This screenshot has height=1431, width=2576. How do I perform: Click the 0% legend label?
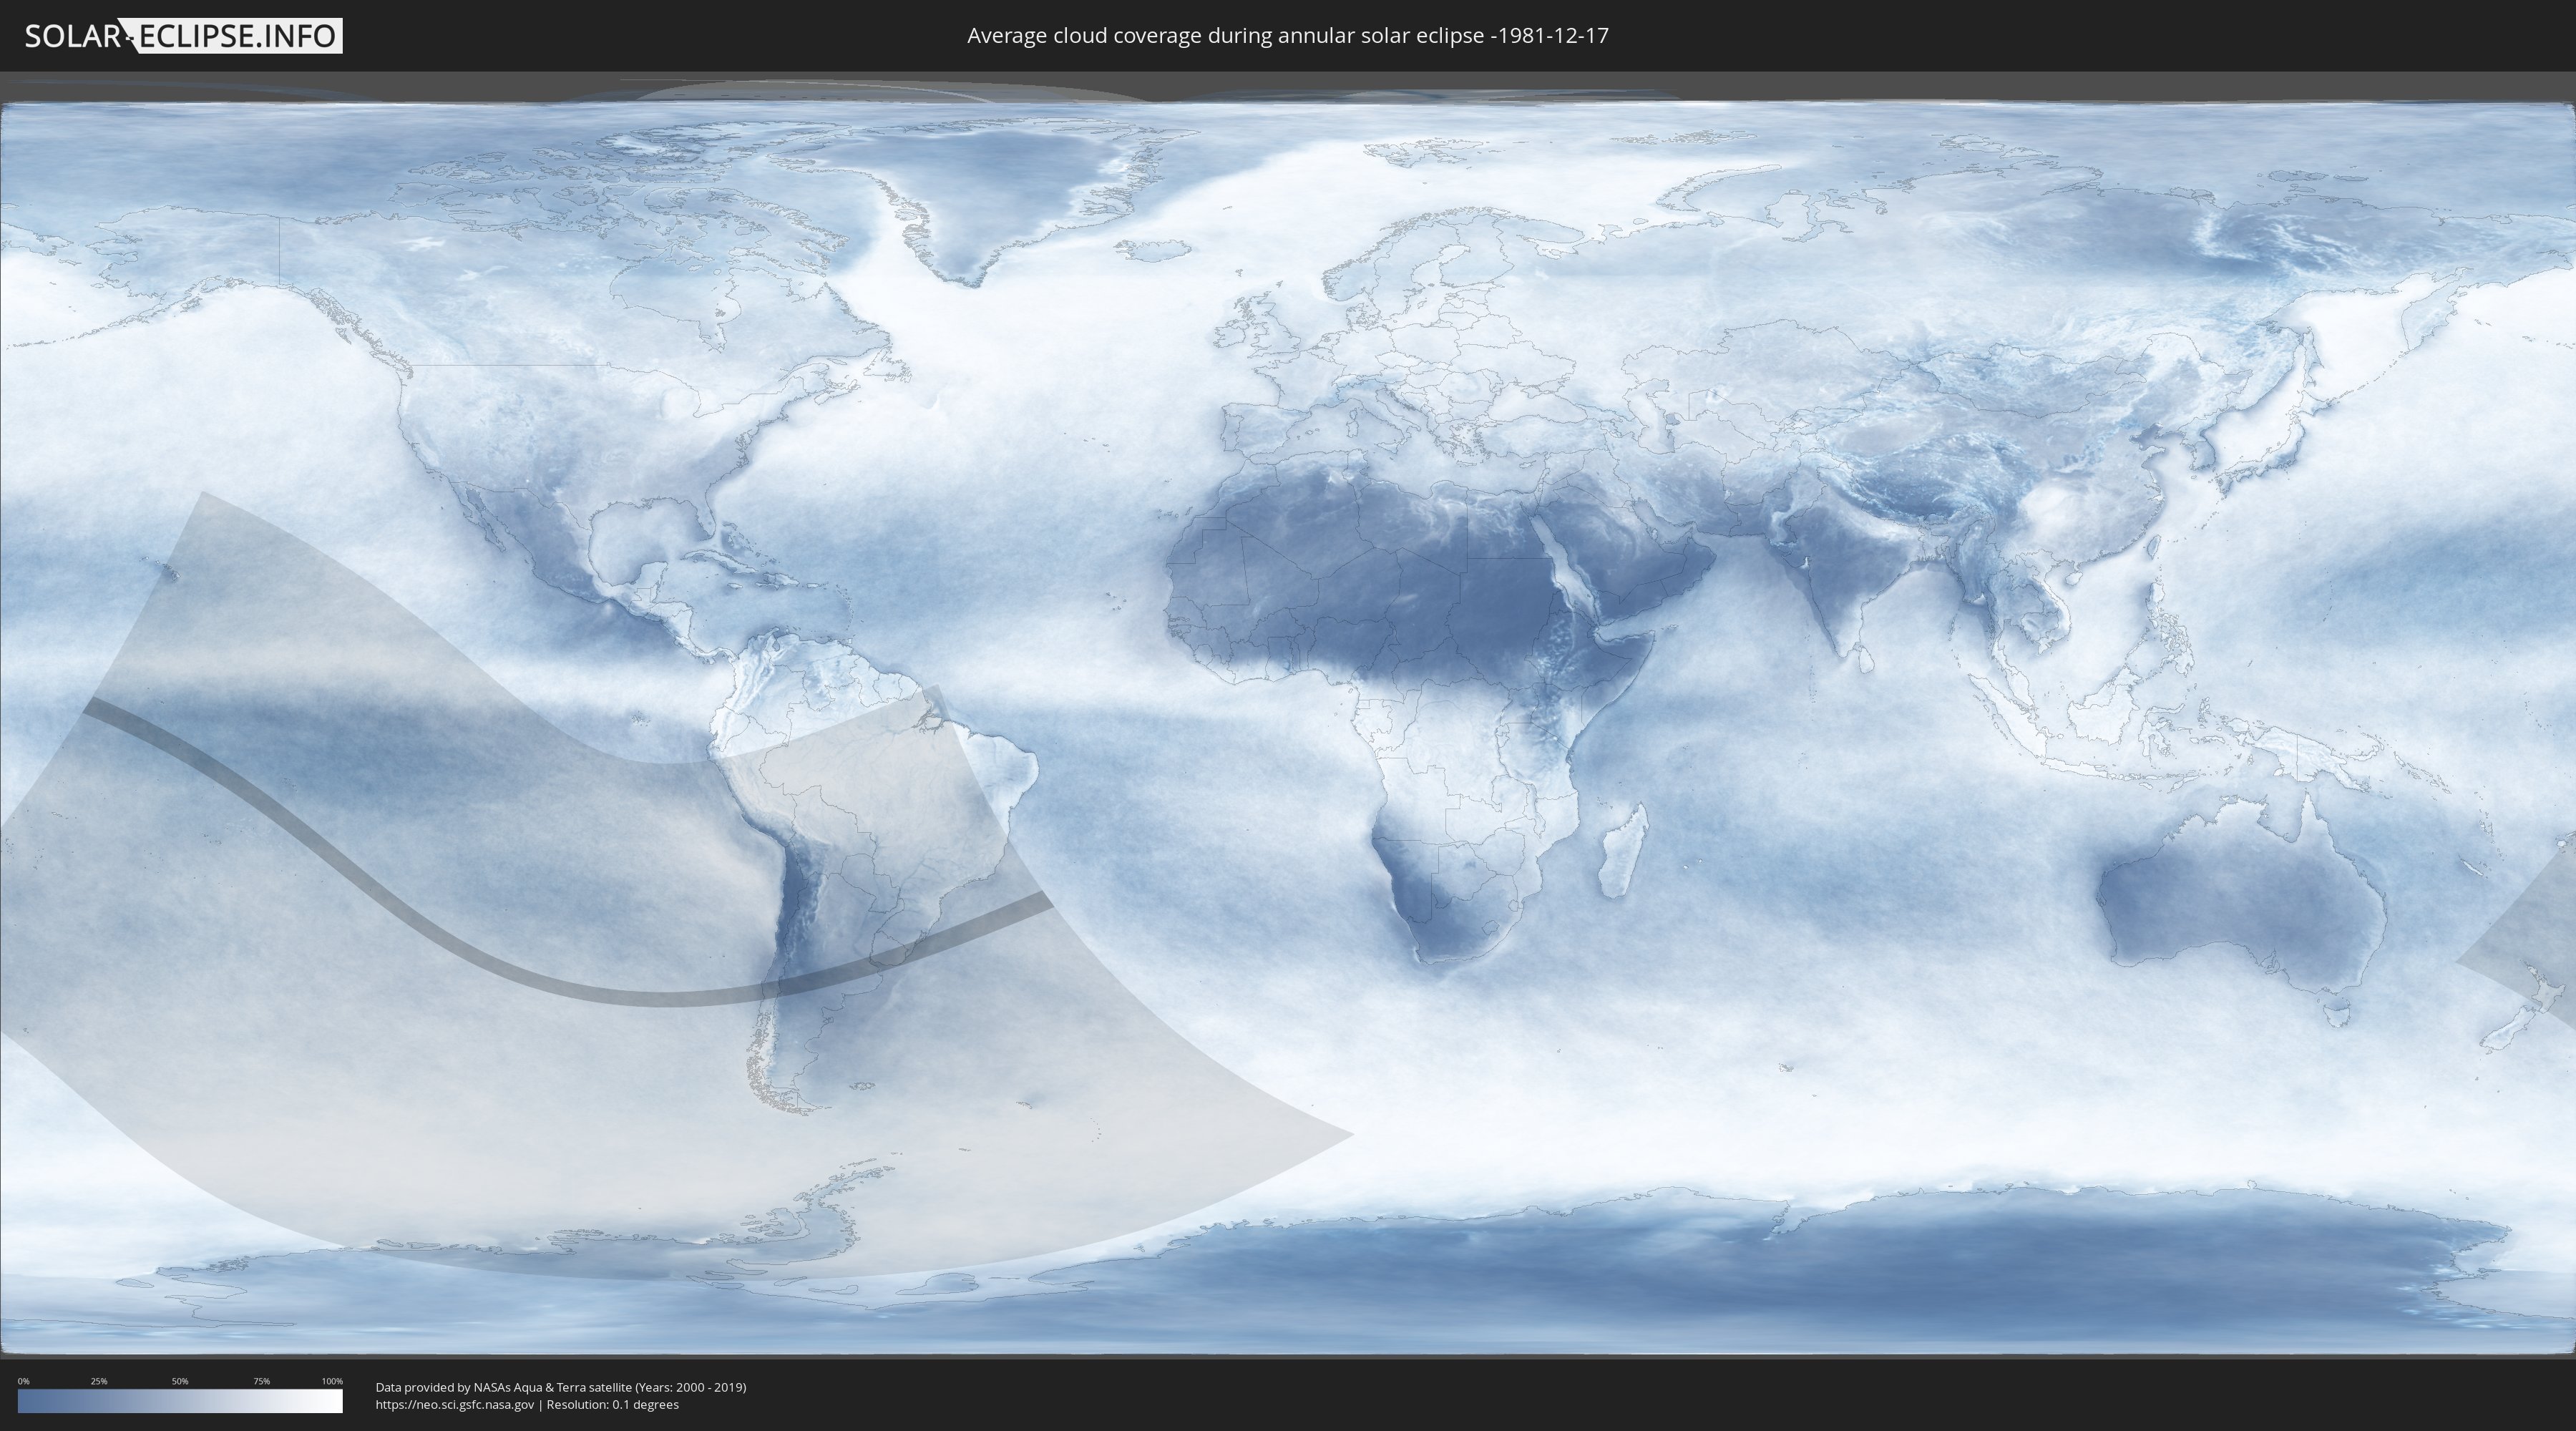pos(24,1381)
